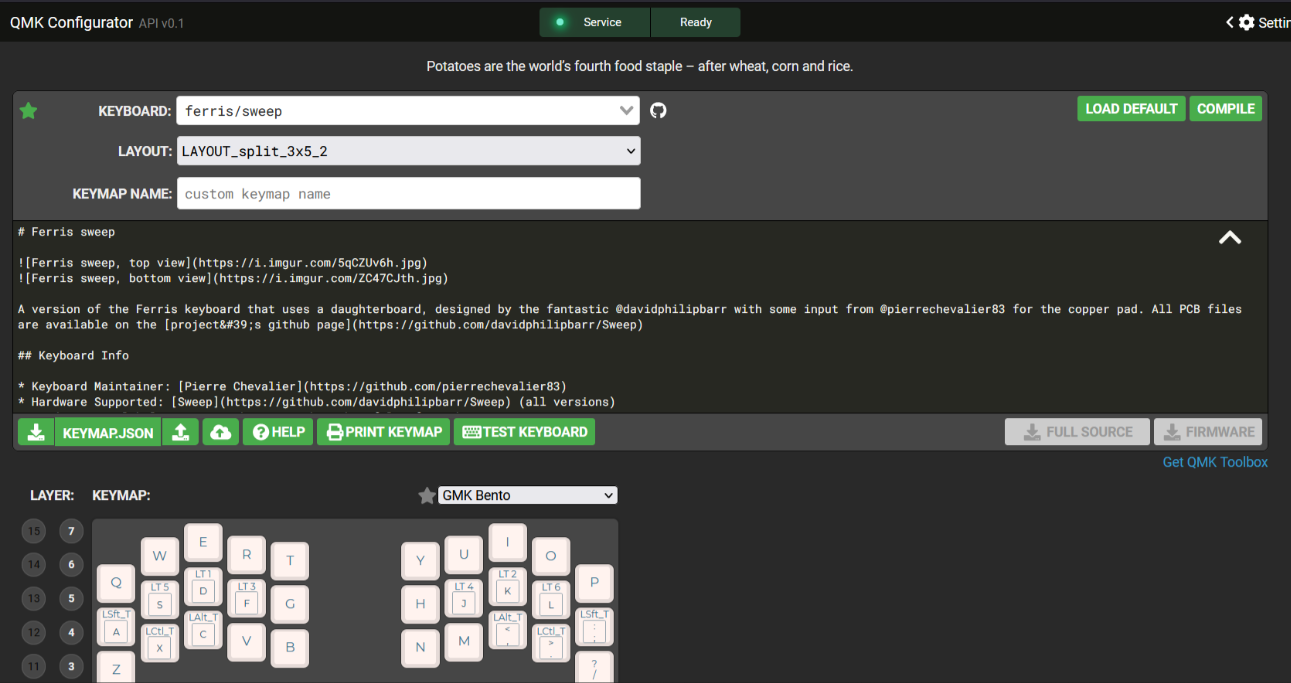Image resolution: width=1291 pixels, height=683 pixels.
Task: Select the N key in the keymap
Action: (420, 648)
